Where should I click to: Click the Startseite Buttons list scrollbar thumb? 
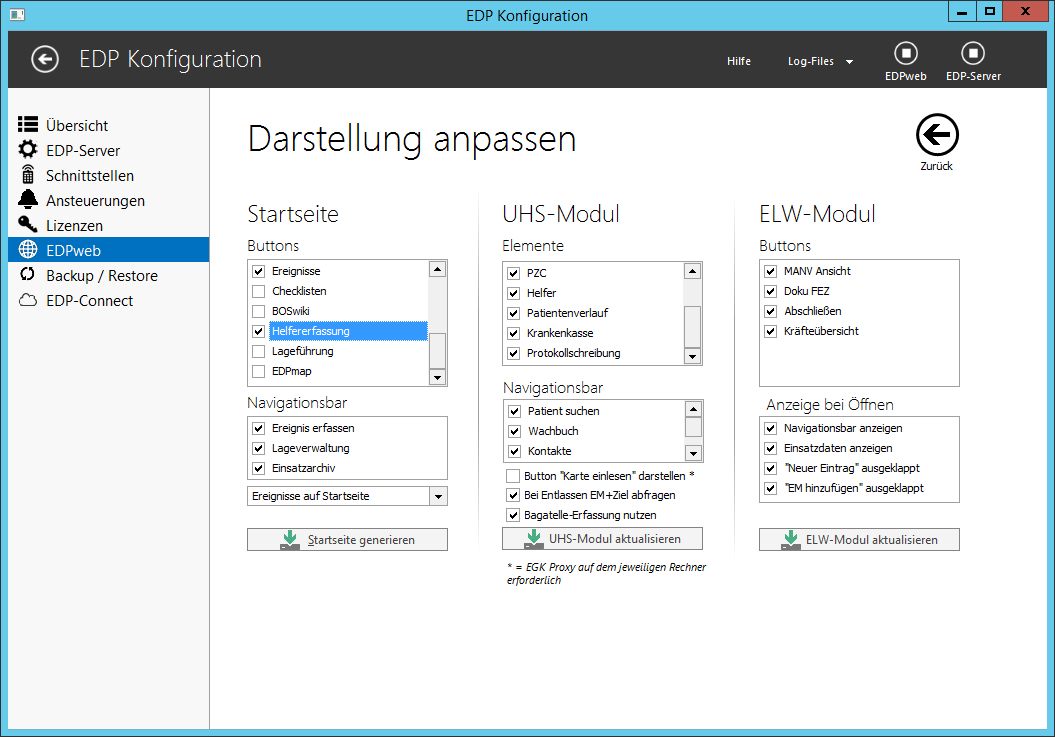coord(437,350)
